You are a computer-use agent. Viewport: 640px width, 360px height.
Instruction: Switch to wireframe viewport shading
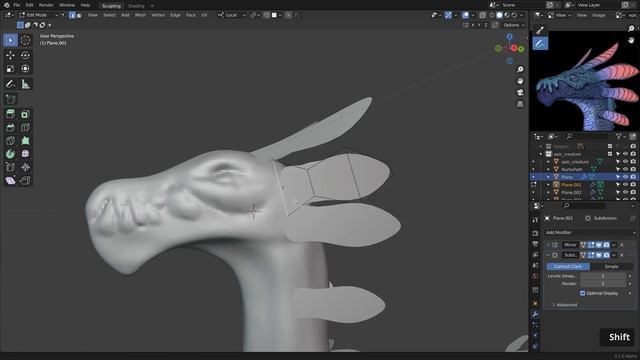pos(492,15)
